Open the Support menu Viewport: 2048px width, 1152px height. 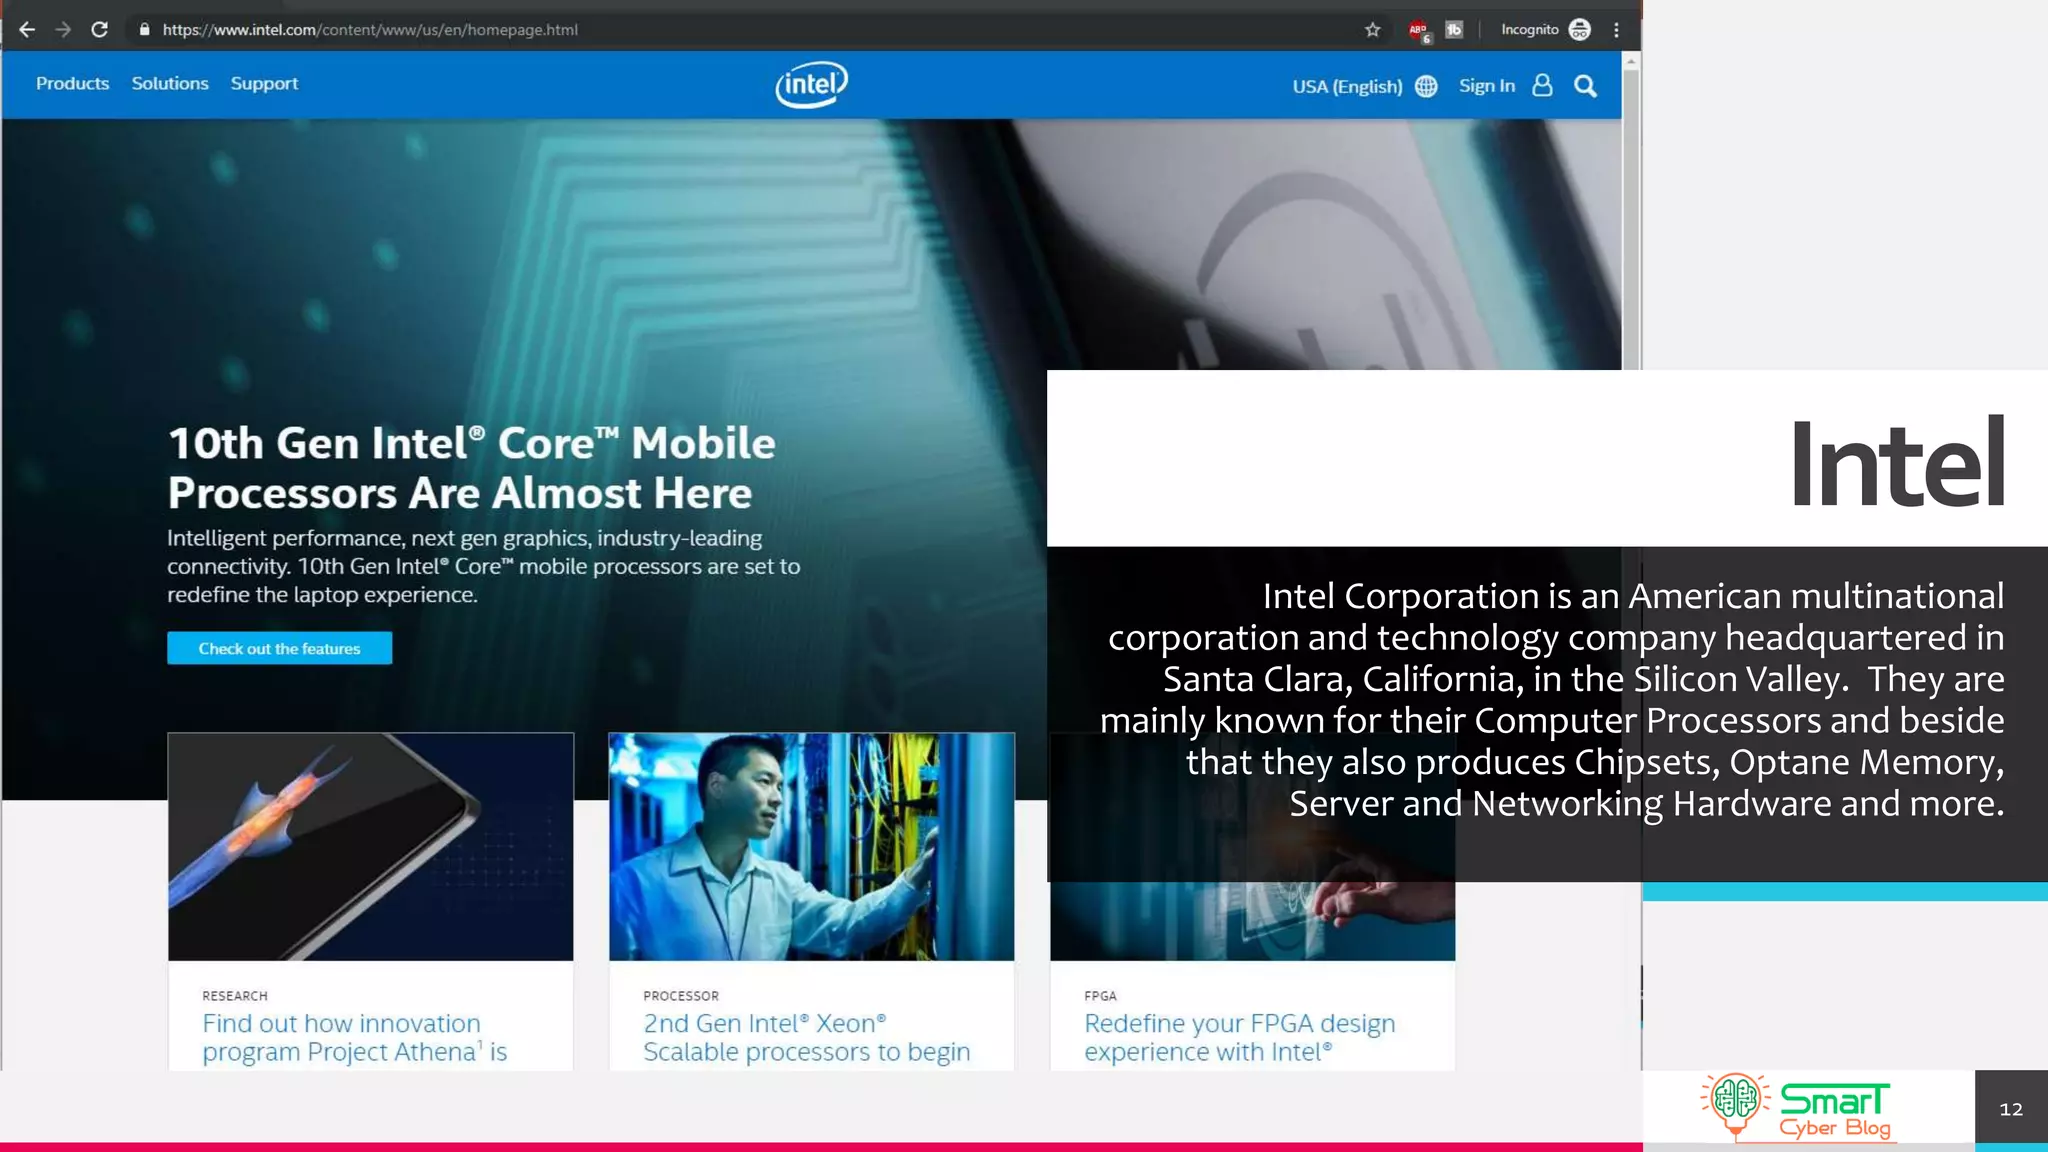[x=264, y=84]
